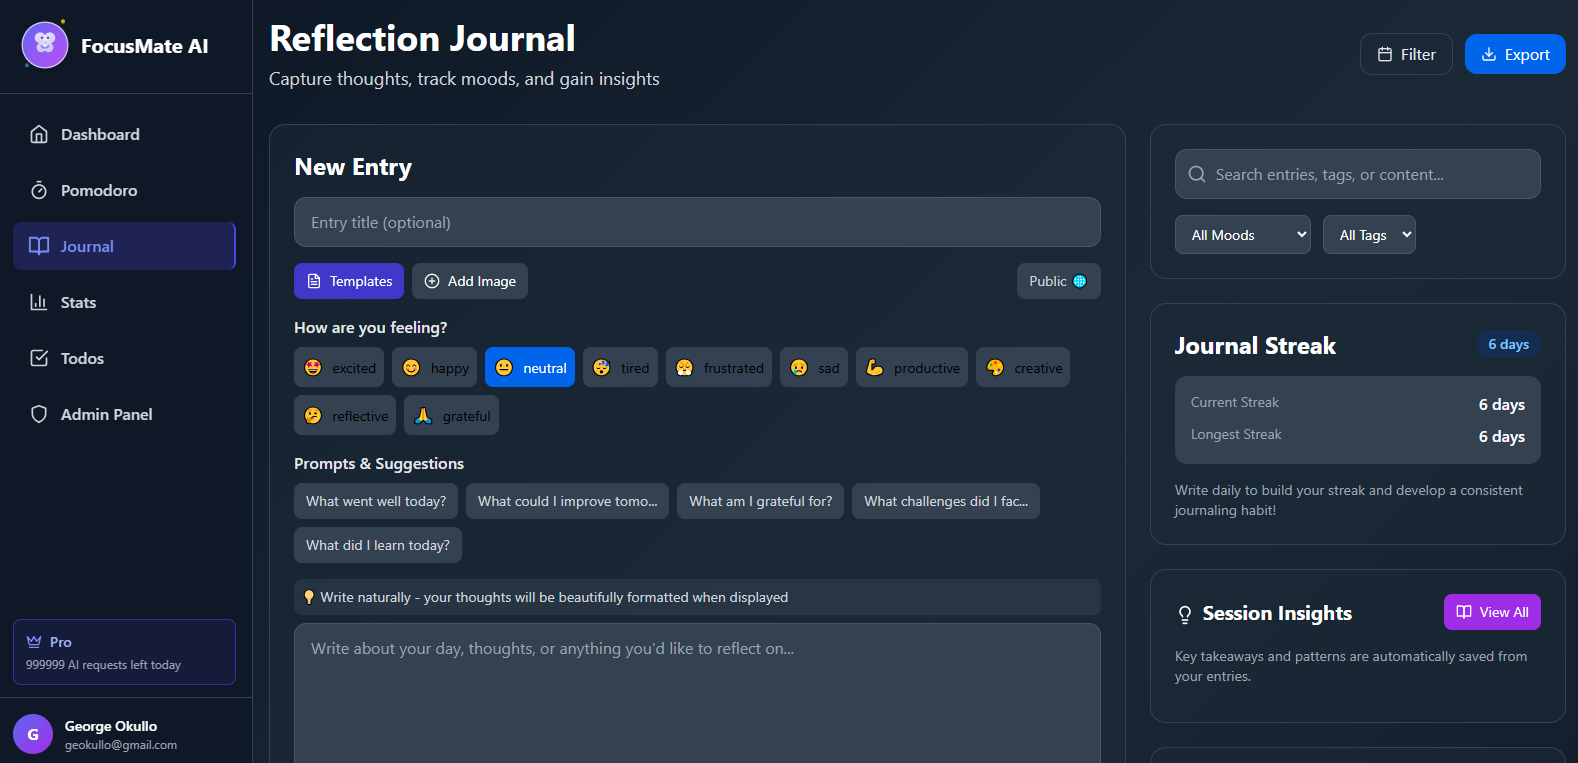The height and width of the screenshot is (763, 1578).
Task: Click the grateful praying-hands emoji
Action: point(423,416)
